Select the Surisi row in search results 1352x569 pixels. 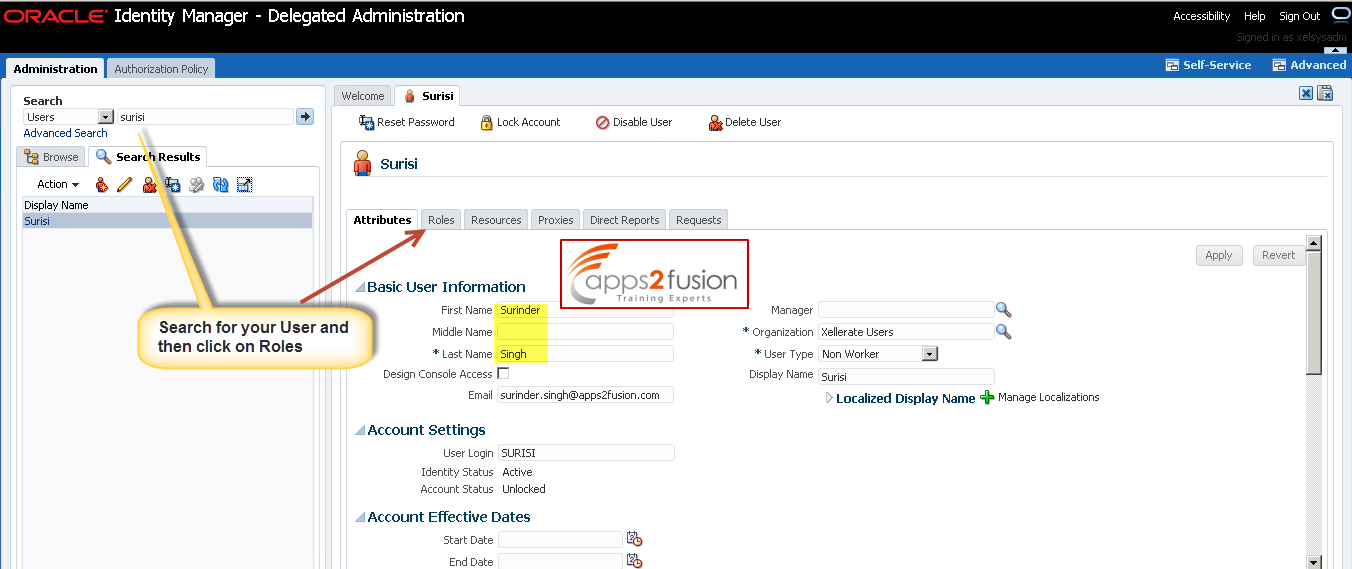point(167,221)
